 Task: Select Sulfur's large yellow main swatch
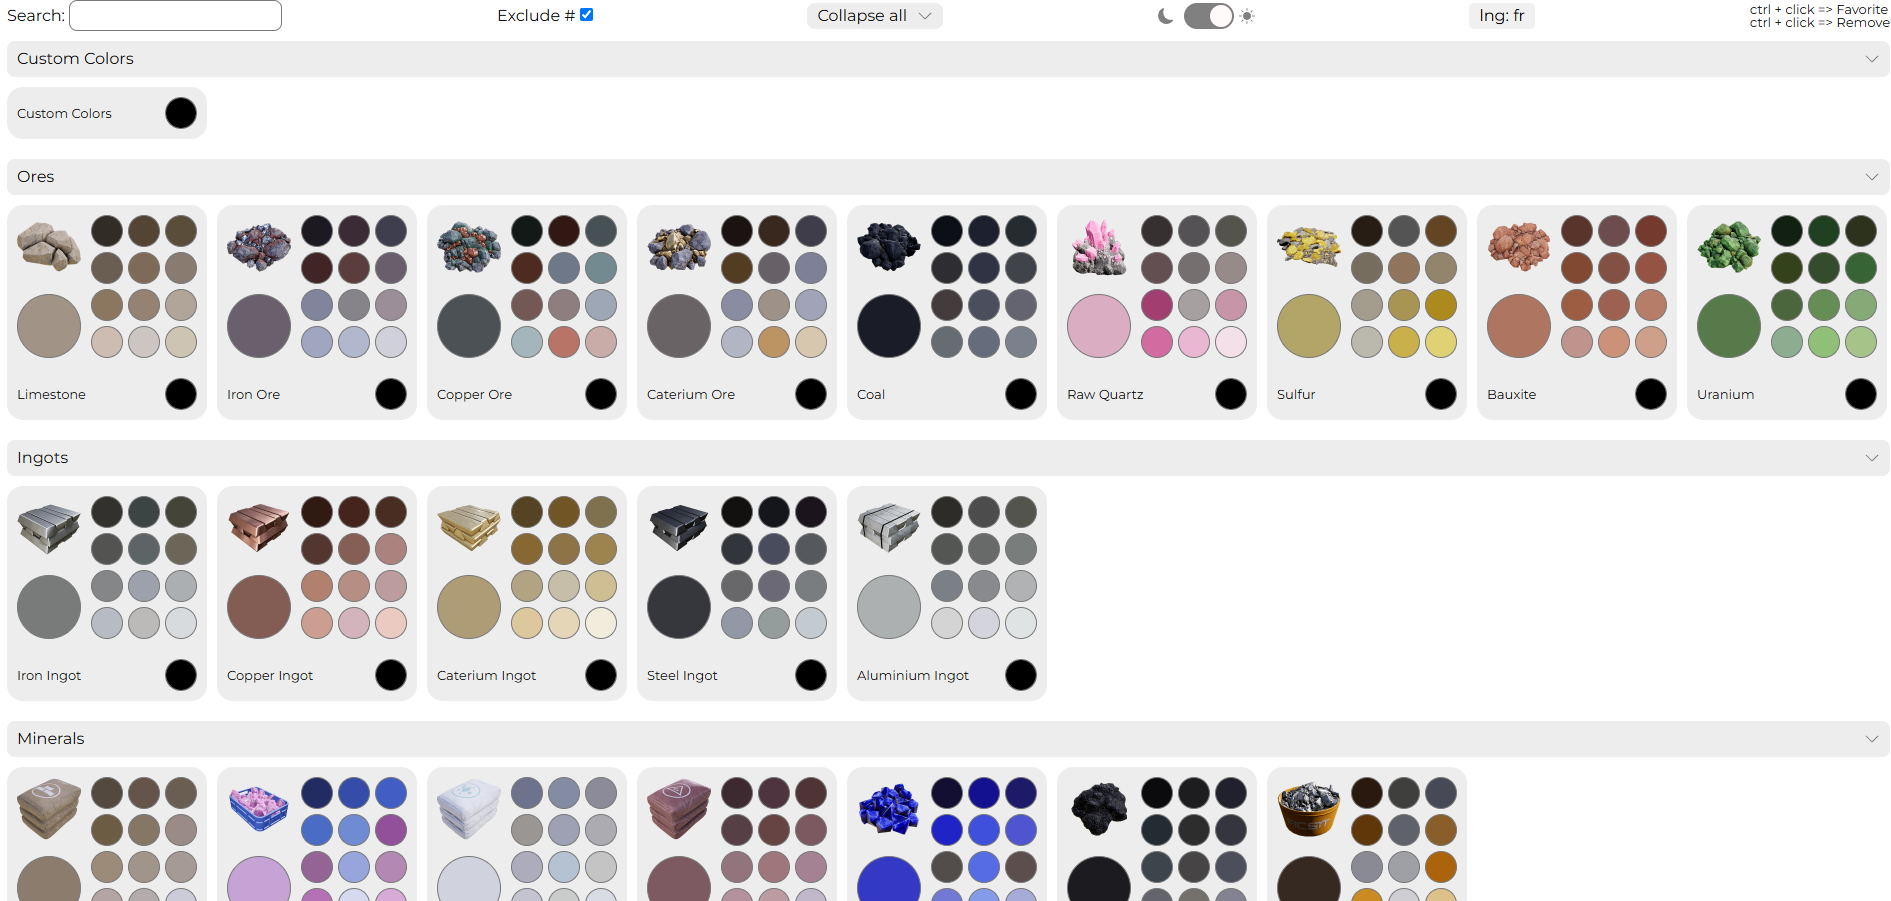click(1309, 326)
